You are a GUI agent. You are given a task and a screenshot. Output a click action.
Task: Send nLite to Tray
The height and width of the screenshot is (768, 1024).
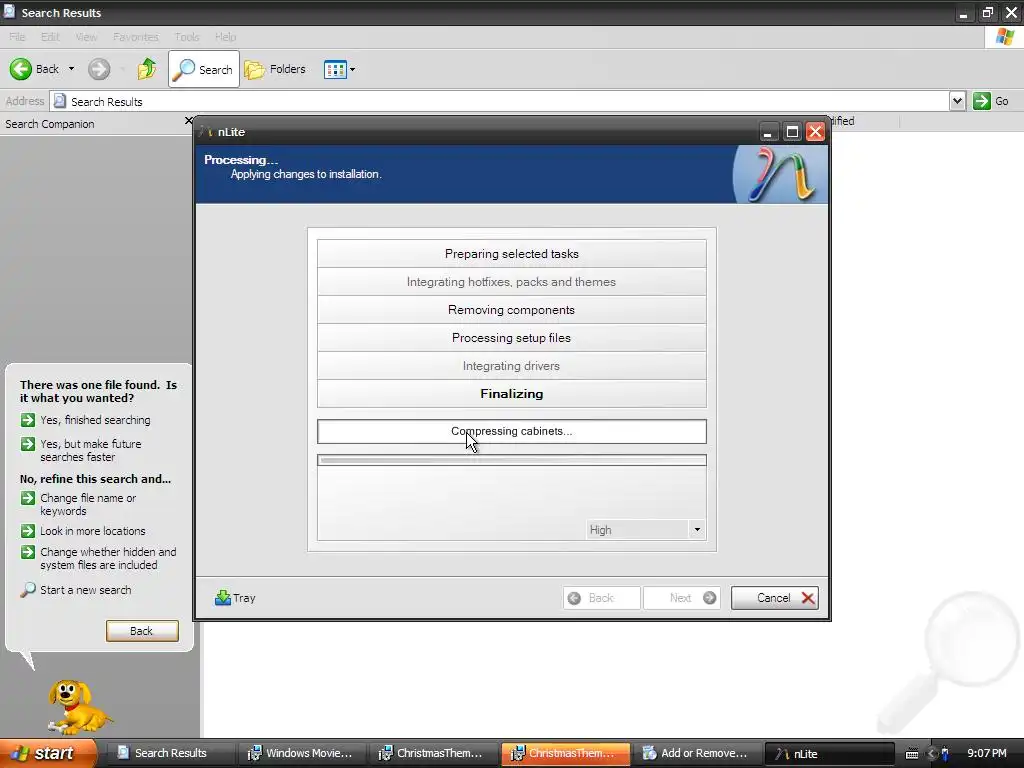235,598
